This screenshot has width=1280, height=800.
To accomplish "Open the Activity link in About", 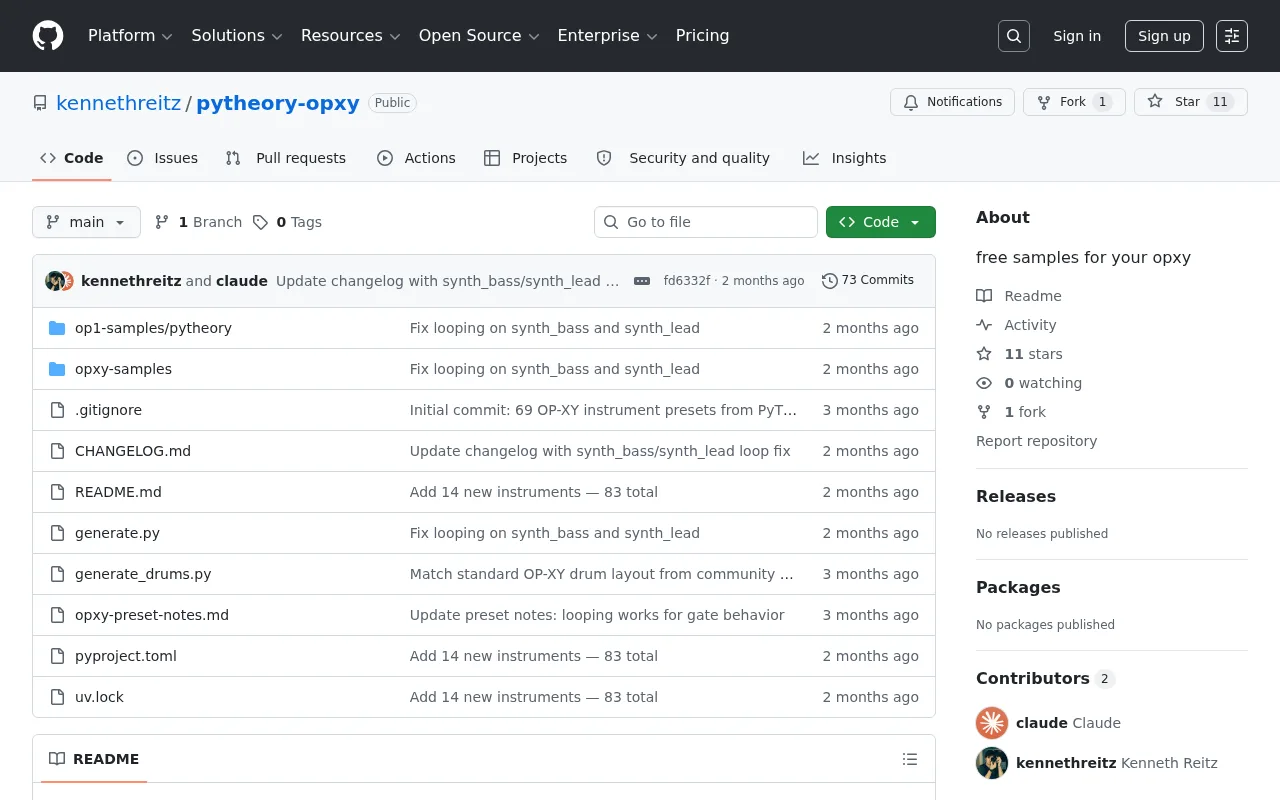I will point(1016,325).
